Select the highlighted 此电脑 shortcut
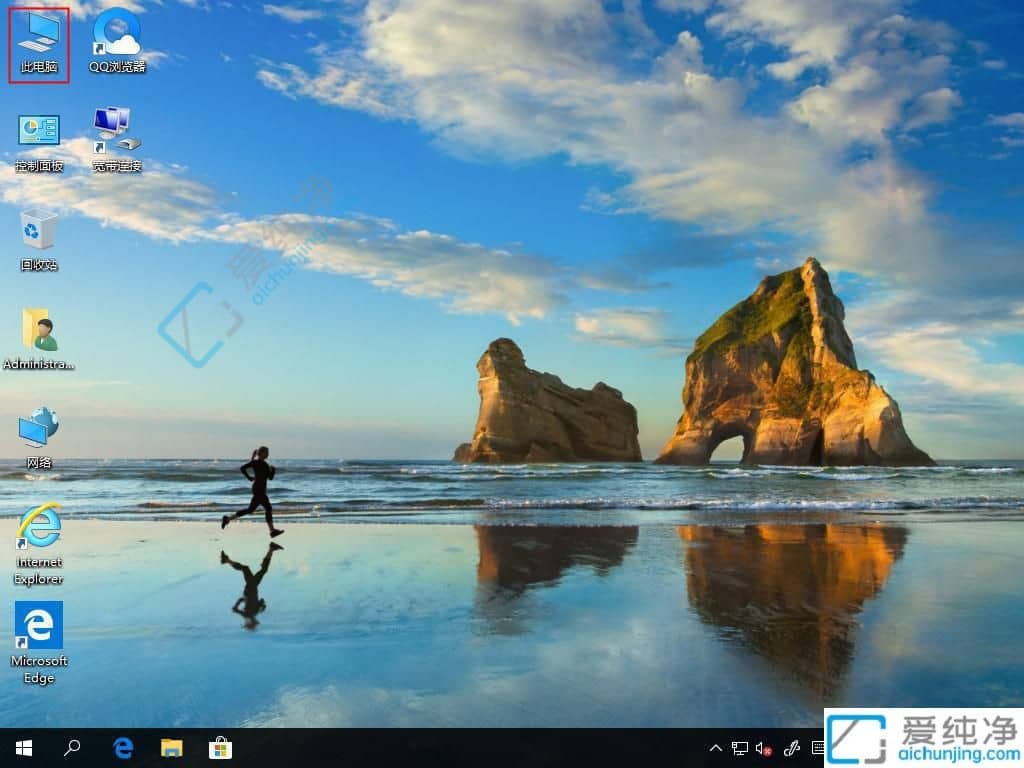This screenshot has height=768, width=1024. [x=38, y=38]
